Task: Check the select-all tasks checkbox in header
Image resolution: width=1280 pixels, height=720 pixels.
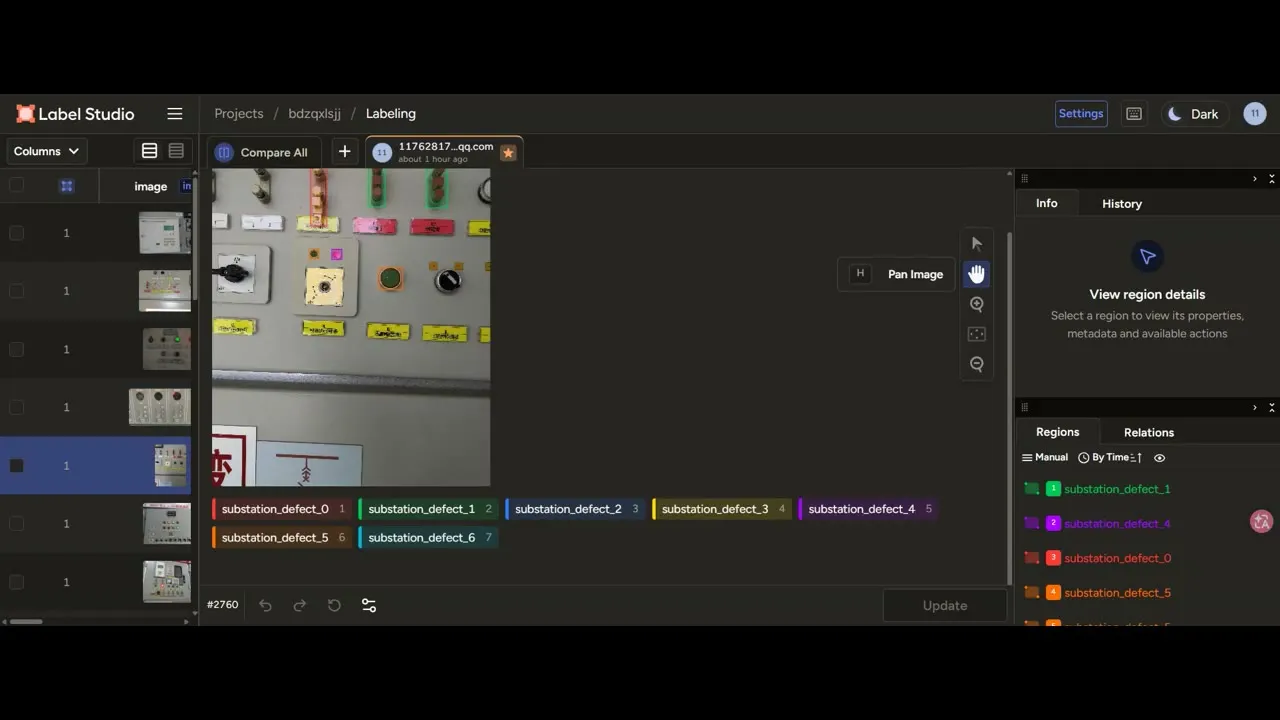Action: click(x=16, y=185)
